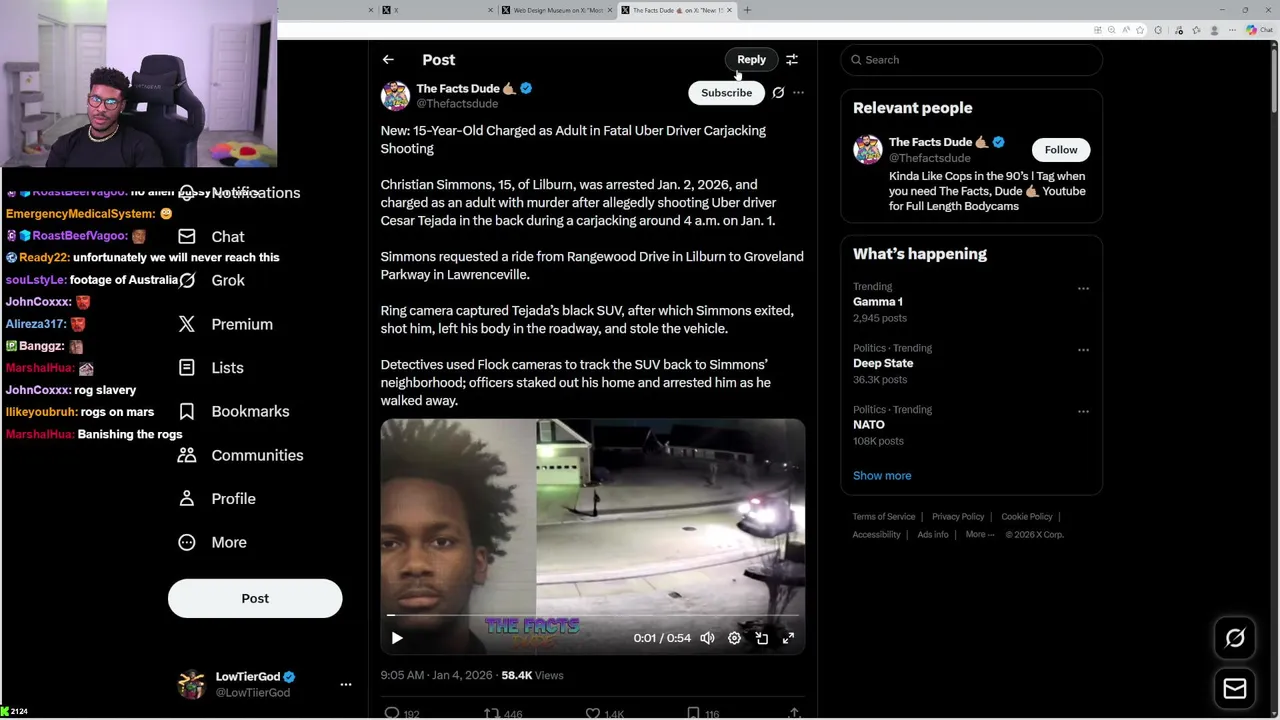Click the Grok action icon beside Subscribe
The width and height of the screenshot is (1280, 720).
tap(778, 93)
